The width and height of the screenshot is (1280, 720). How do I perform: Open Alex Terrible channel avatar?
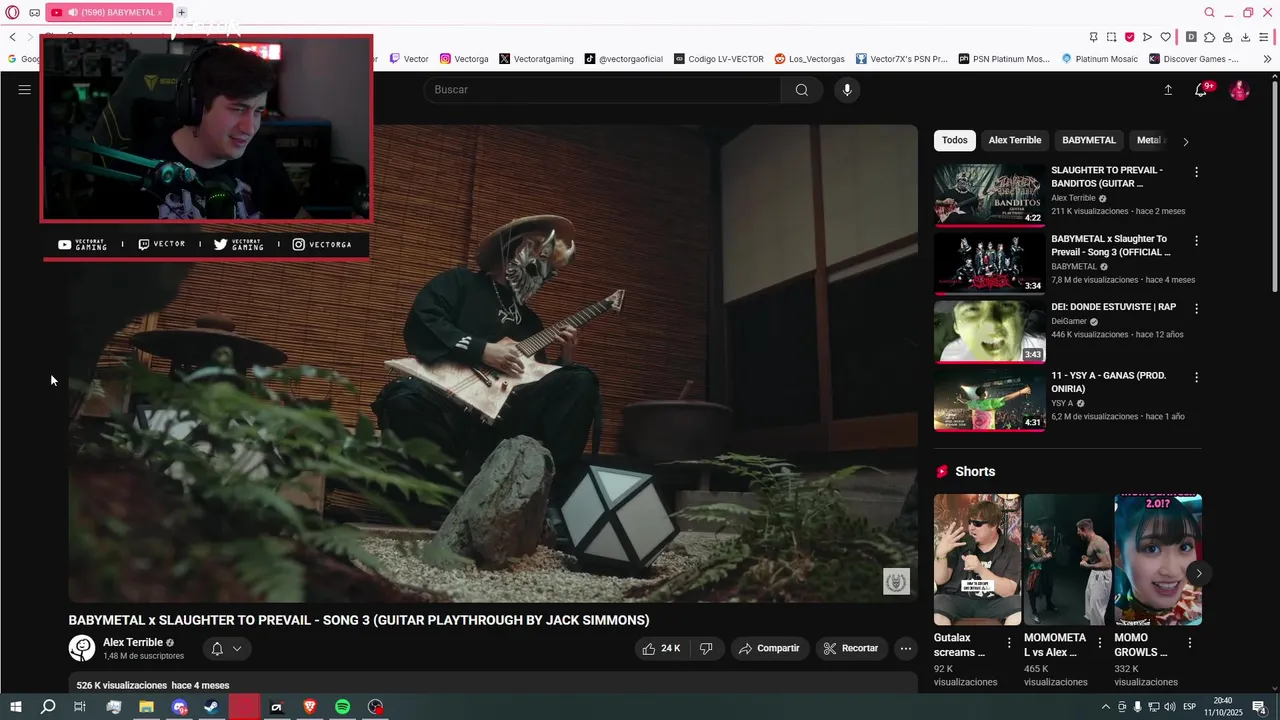click(x=81, y=648)
